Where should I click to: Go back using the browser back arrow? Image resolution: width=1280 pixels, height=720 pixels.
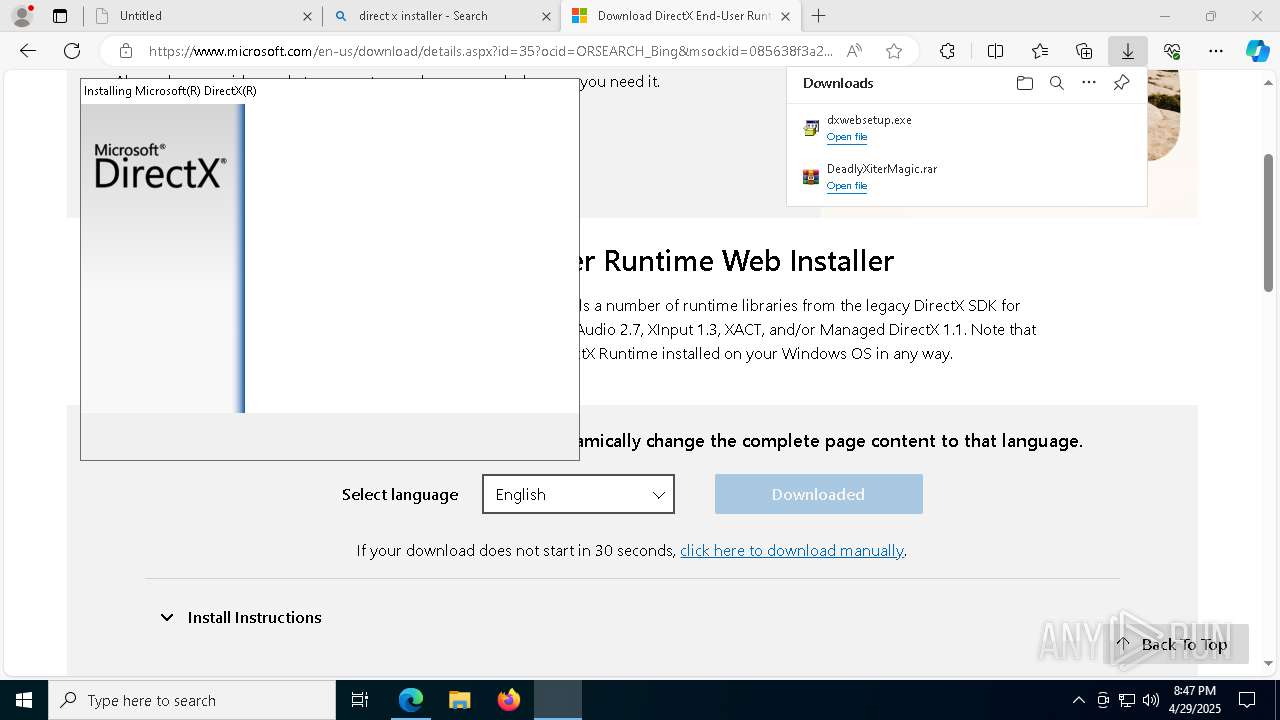[x=28, y=51]
